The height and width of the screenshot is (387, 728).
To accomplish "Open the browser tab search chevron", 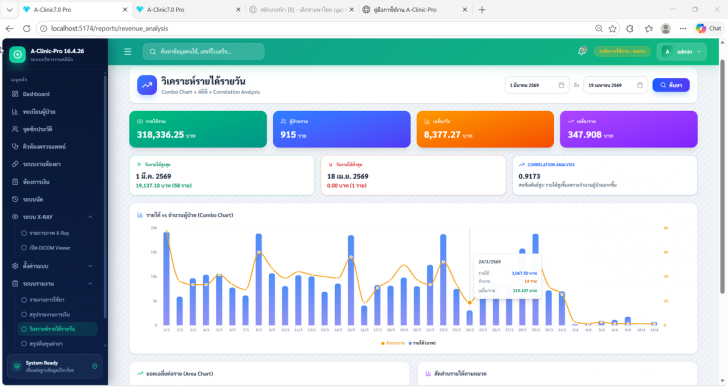I will (9, 9).
